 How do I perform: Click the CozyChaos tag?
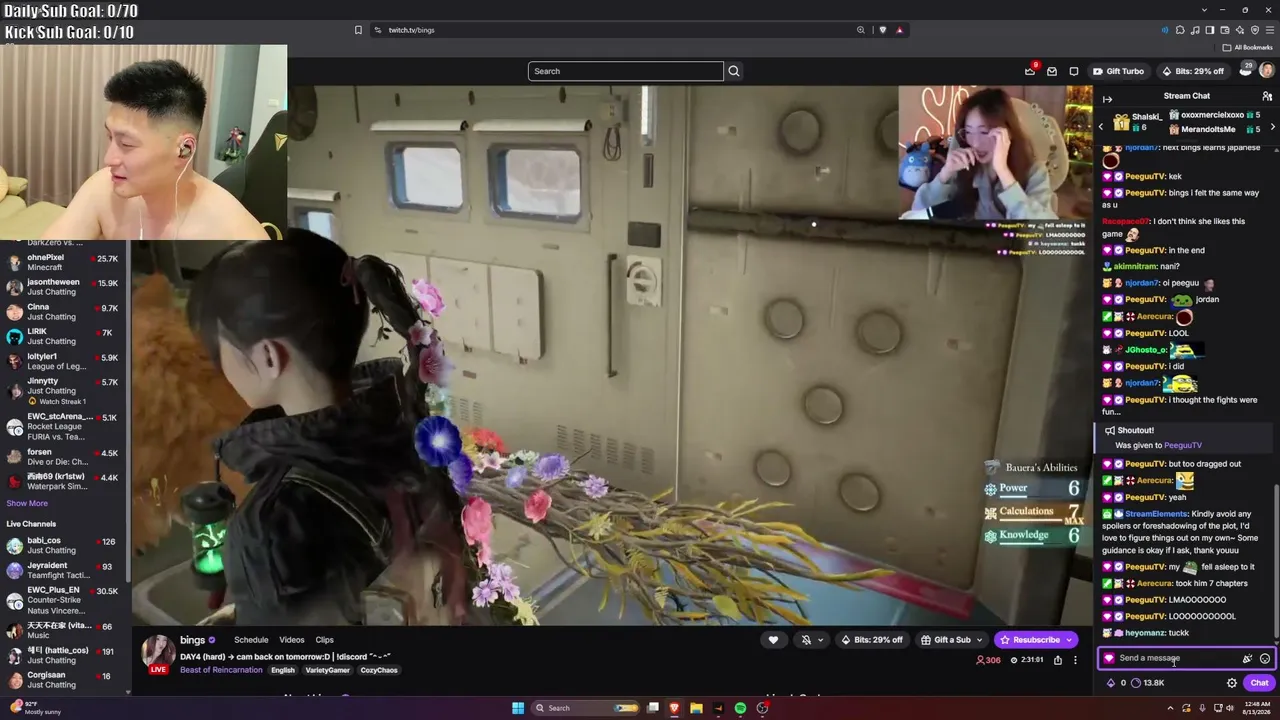click(x=380, y=670)
